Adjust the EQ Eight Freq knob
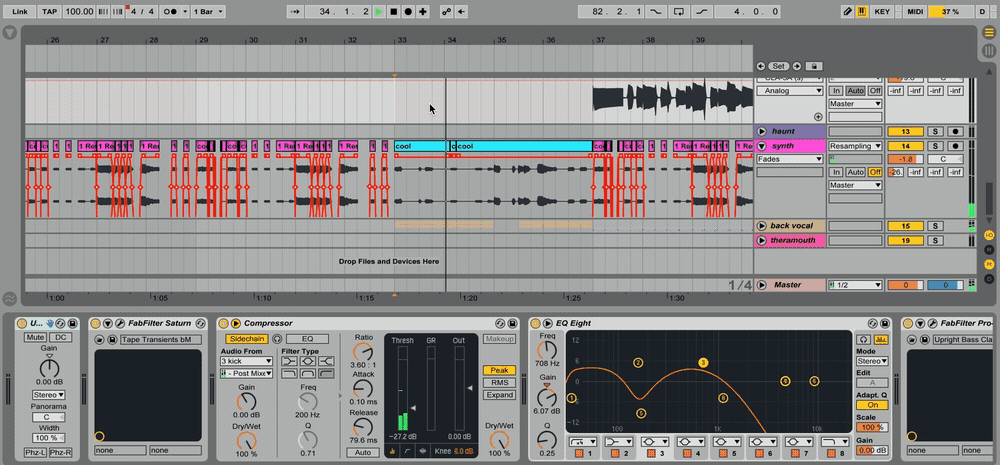Viewport: 1000px width, 465px height. click(547, 350)
